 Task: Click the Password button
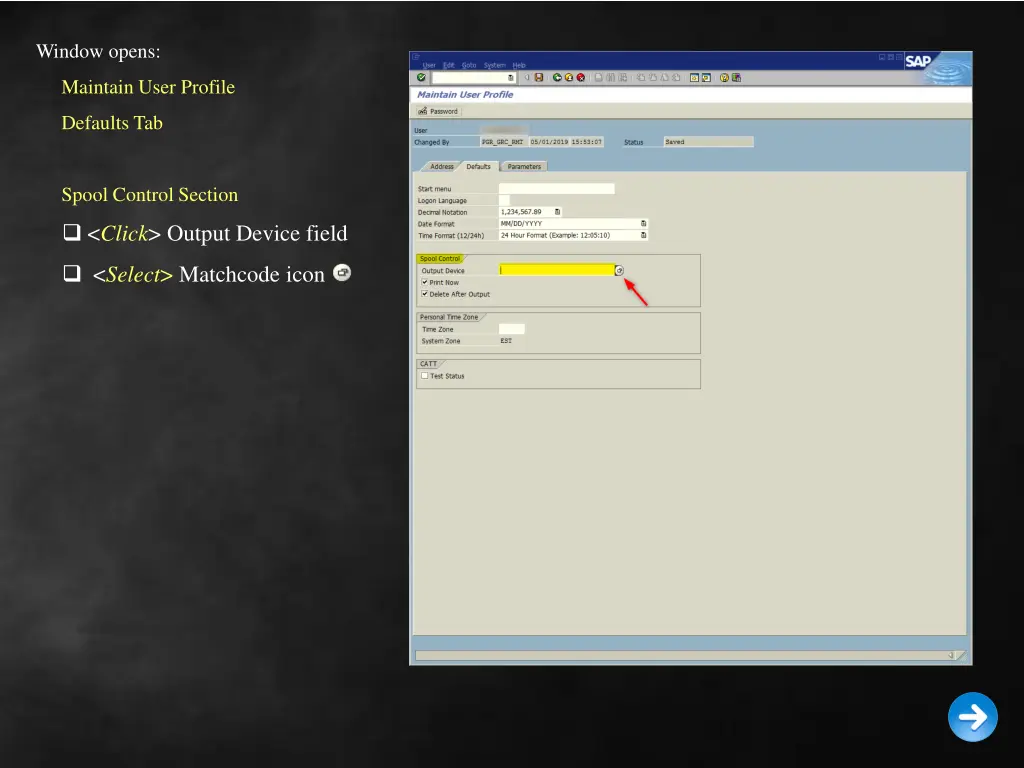[x=439, y=111]
